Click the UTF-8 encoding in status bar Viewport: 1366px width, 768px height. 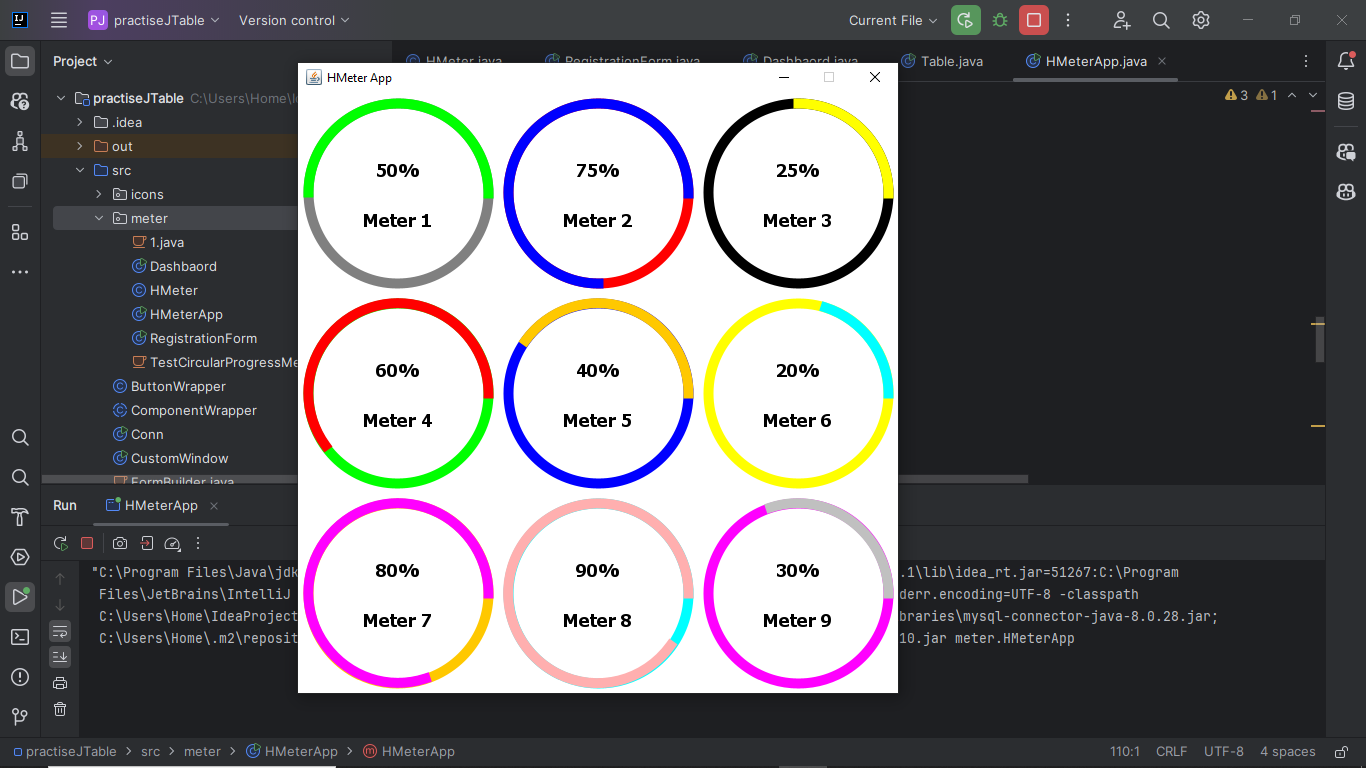tap(1224, 752)
